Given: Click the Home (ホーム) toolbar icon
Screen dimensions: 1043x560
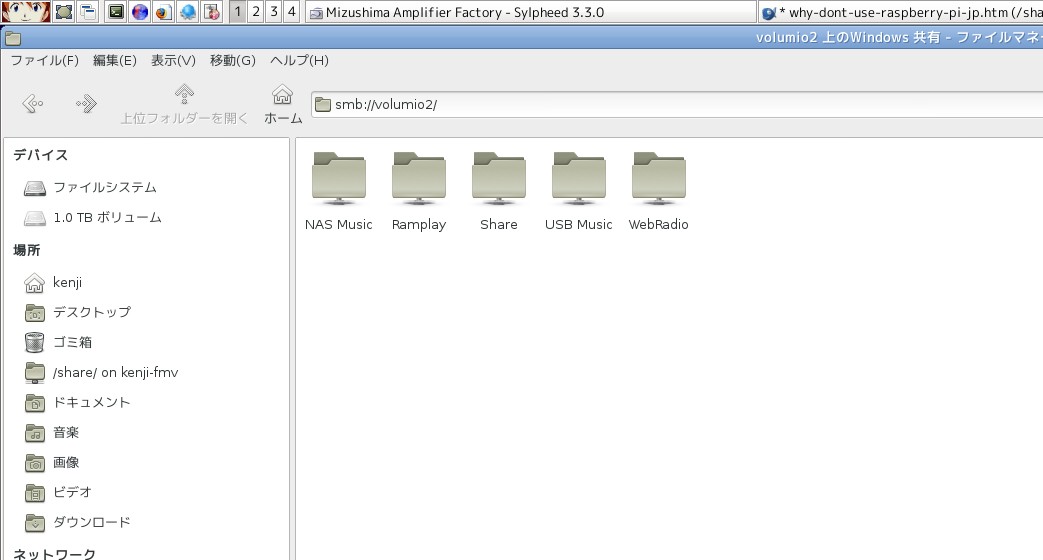Looking at the screenshot, I should click(283, 105).
